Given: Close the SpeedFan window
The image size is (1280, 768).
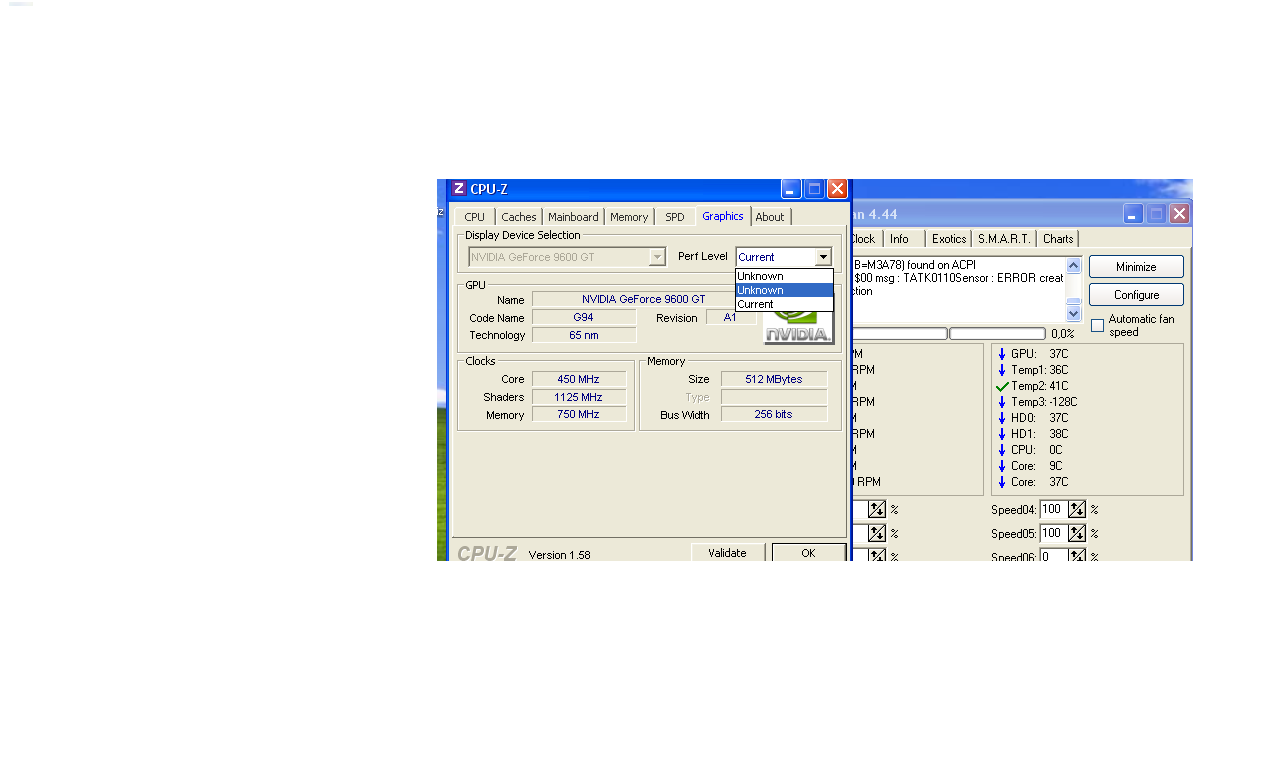Looking at the screenshot, I should pos(1179,213).
